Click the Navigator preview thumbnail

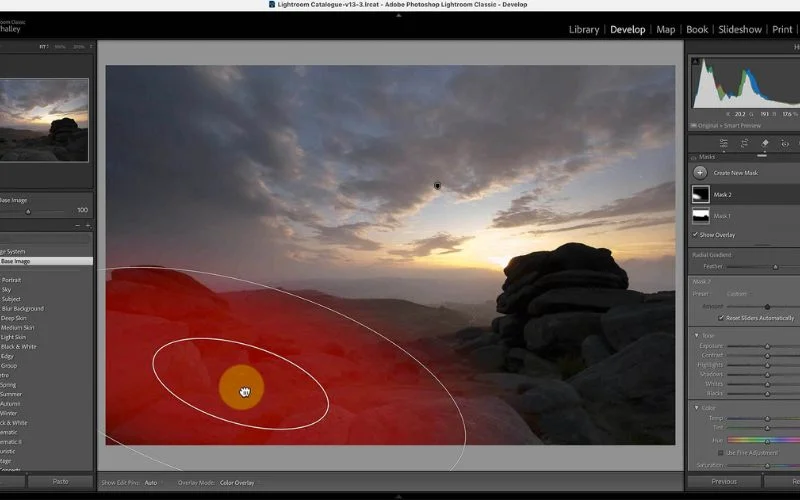(44, 120)
